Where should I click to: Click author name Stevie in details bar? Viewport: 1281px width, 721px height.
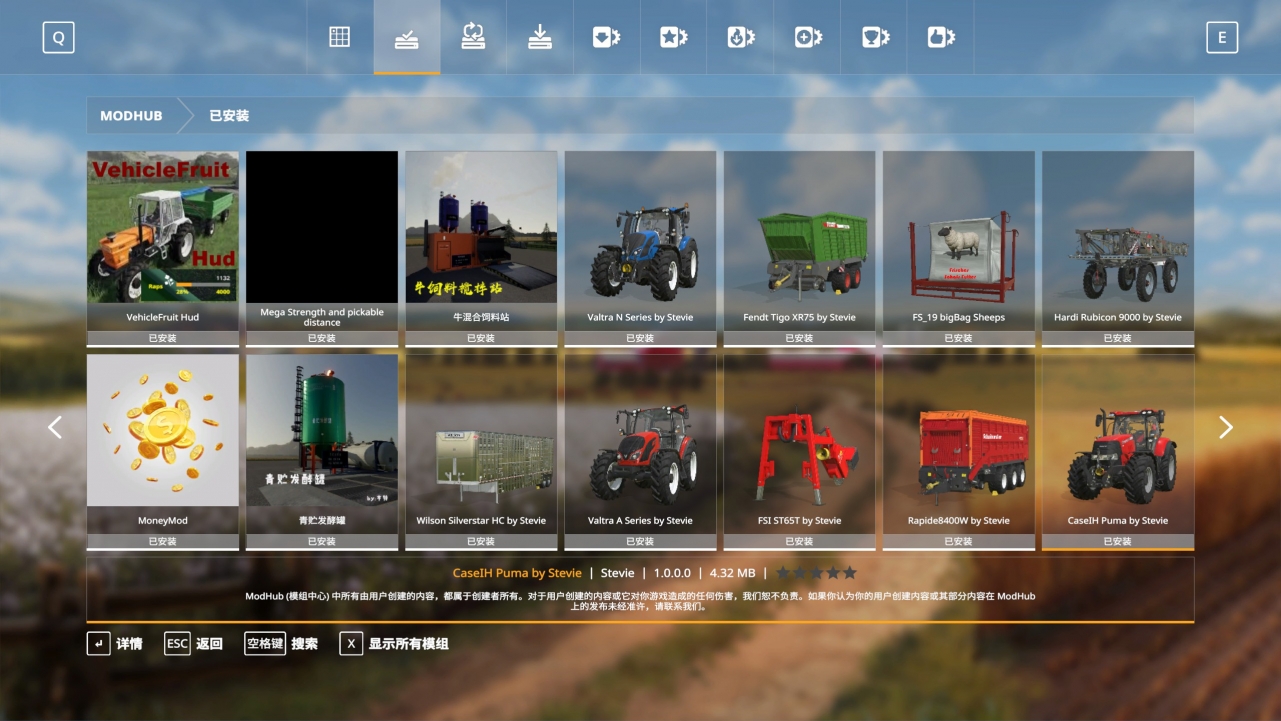click(x=618, y=574)
